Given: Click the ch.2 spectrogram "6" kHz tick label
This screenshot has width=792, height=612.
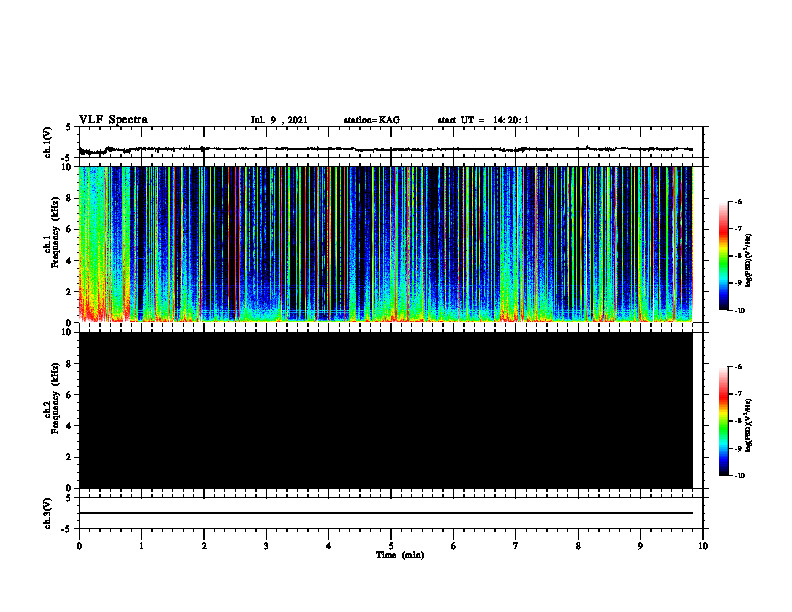Looking at the screenshot, I should pyautogui.click(x=71, y=395).
